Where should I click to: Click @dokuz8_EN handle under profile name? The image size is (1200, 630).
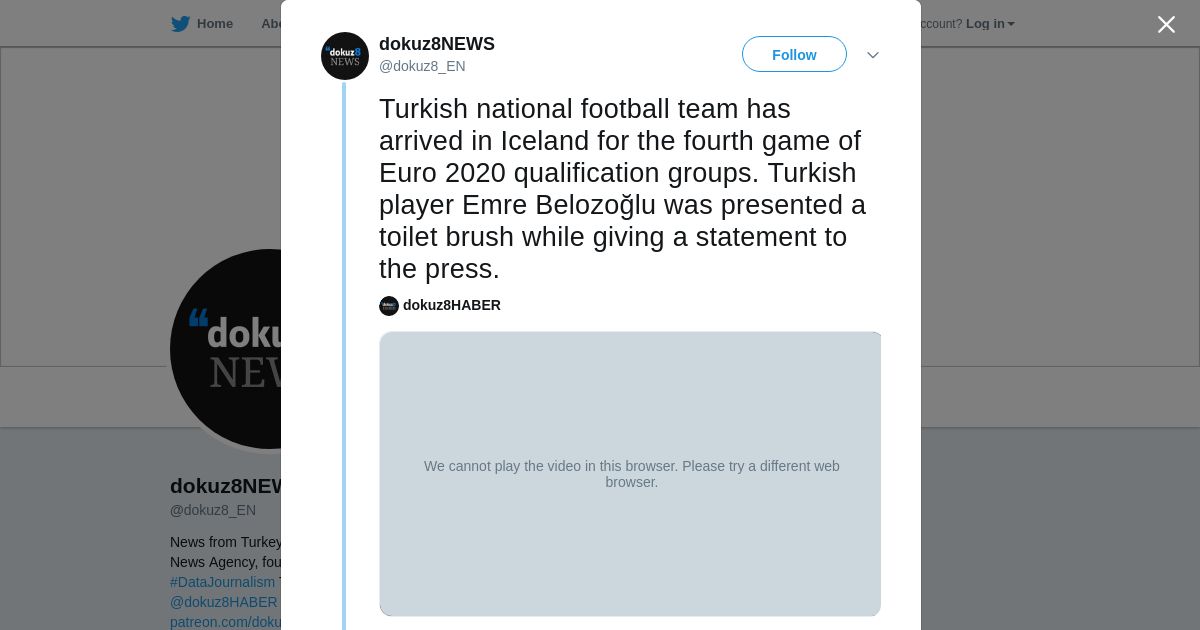213,510
